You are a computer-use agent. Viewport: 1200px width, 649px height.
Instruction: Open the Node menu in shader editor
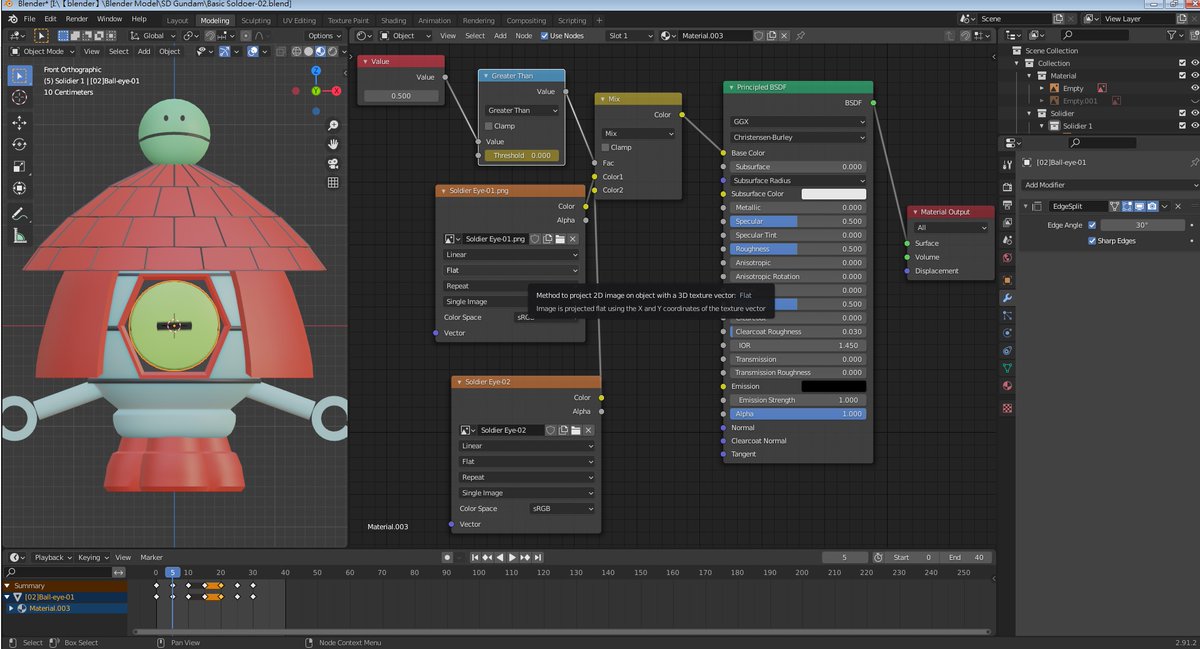click(523, 36)
